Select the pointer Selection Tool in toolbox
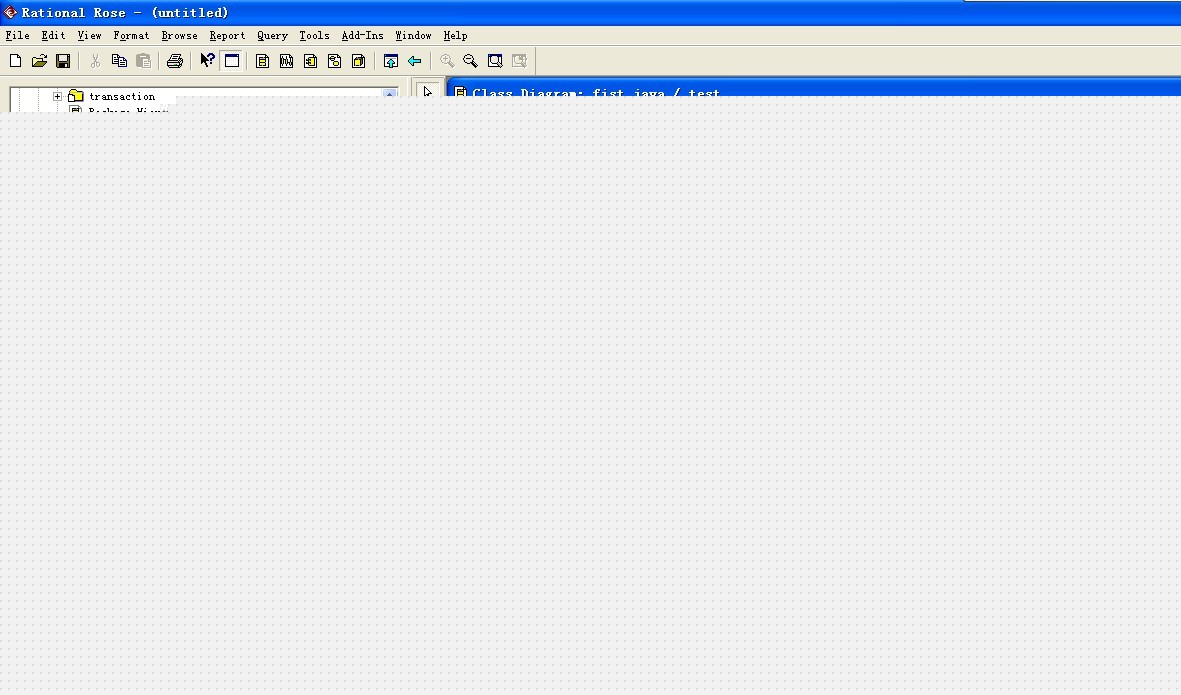This screenshot has width=1181, height=695. 428,91
